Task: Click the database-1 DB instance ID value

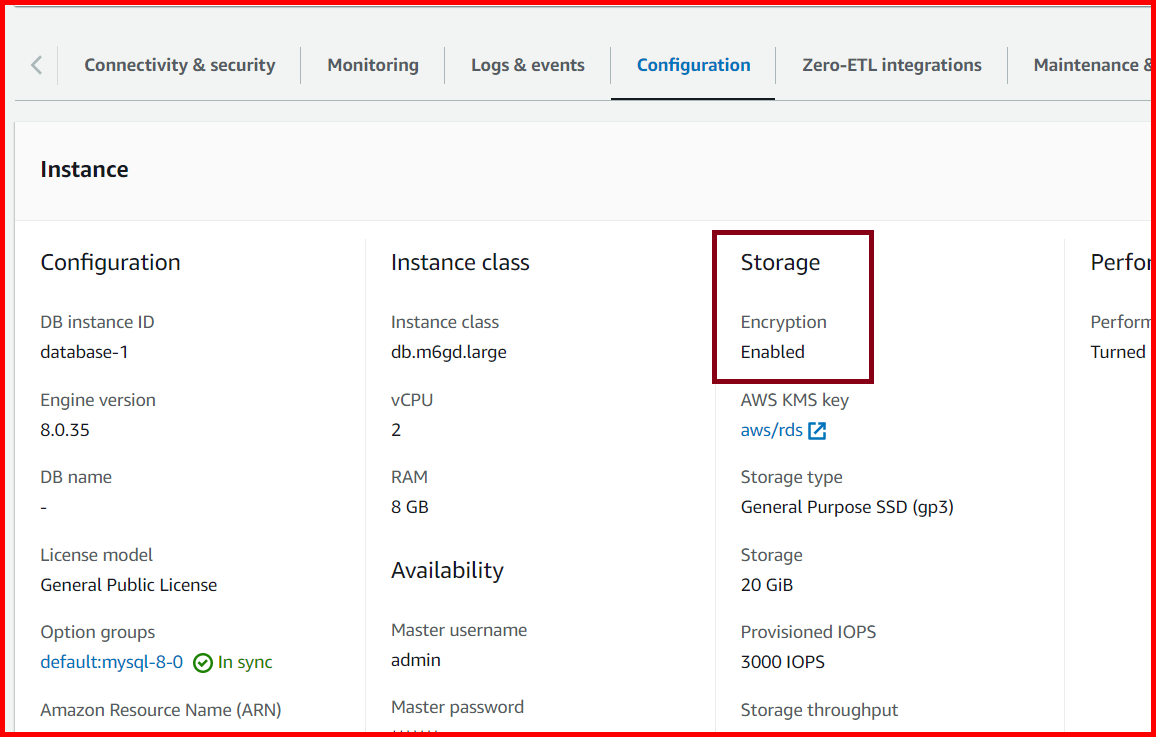Action: click(x=85, y=351)
